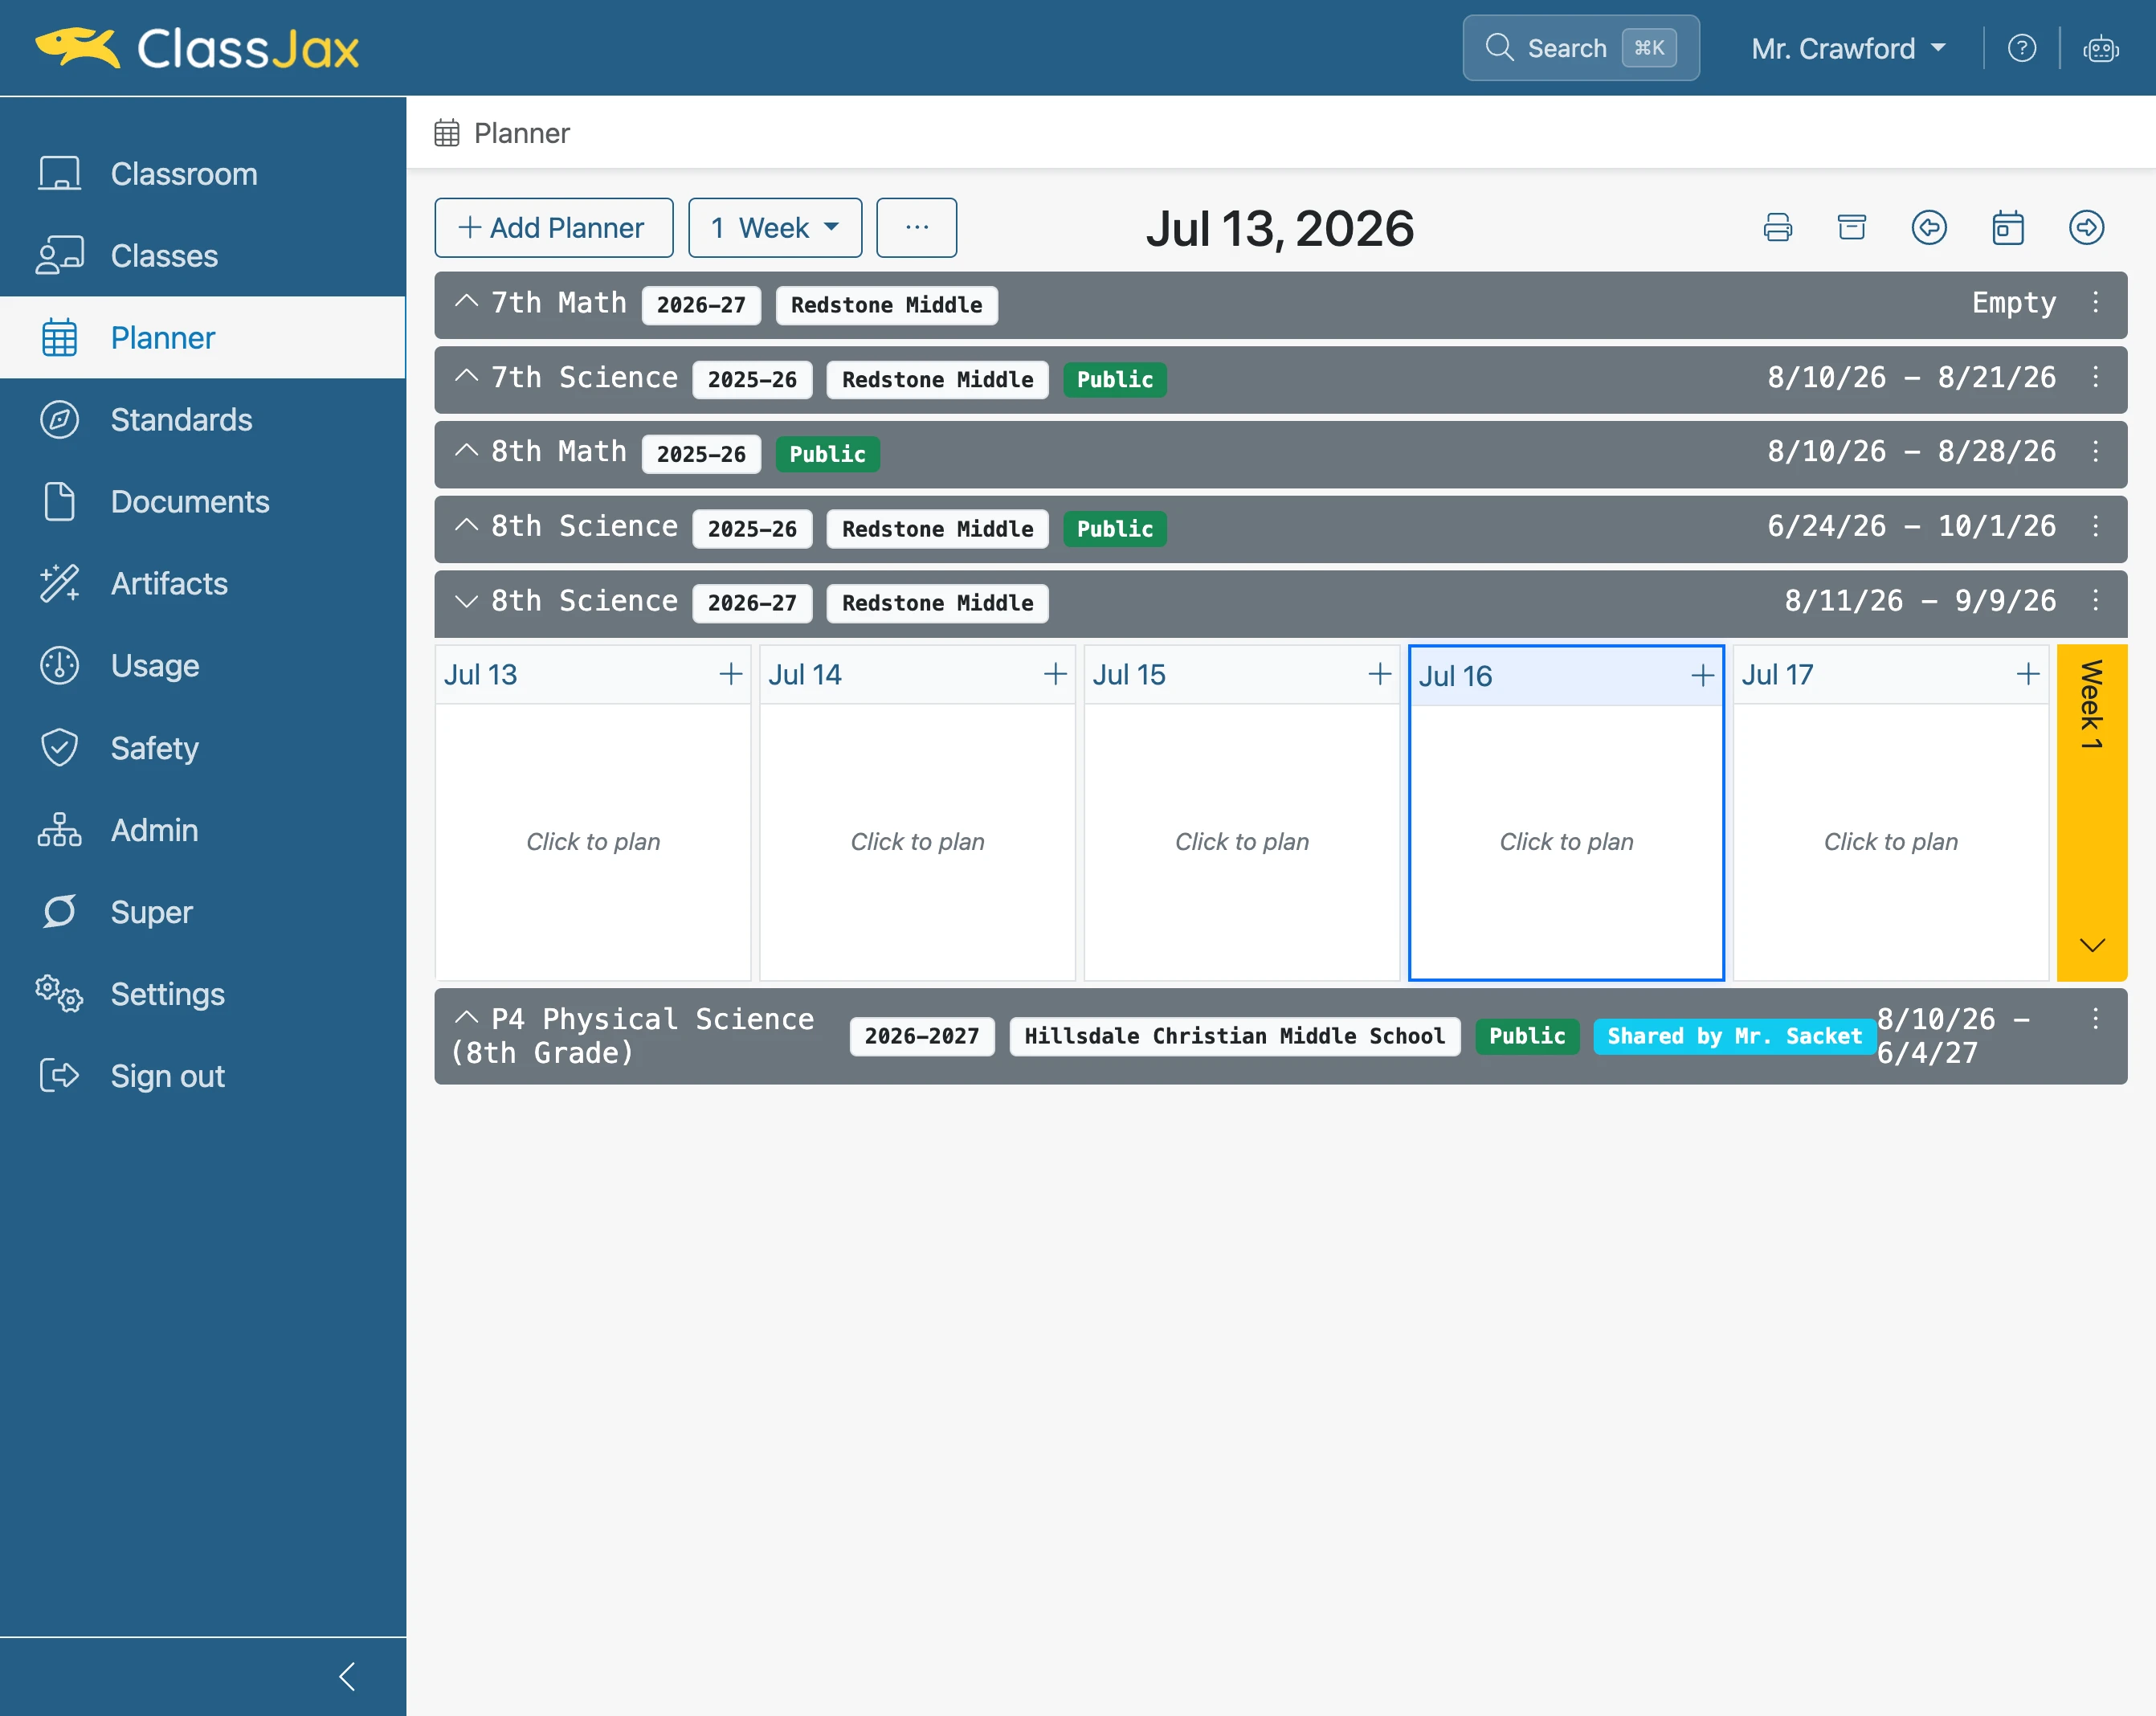Open options menu for 8th Math planner

(x=2095, y=452)
